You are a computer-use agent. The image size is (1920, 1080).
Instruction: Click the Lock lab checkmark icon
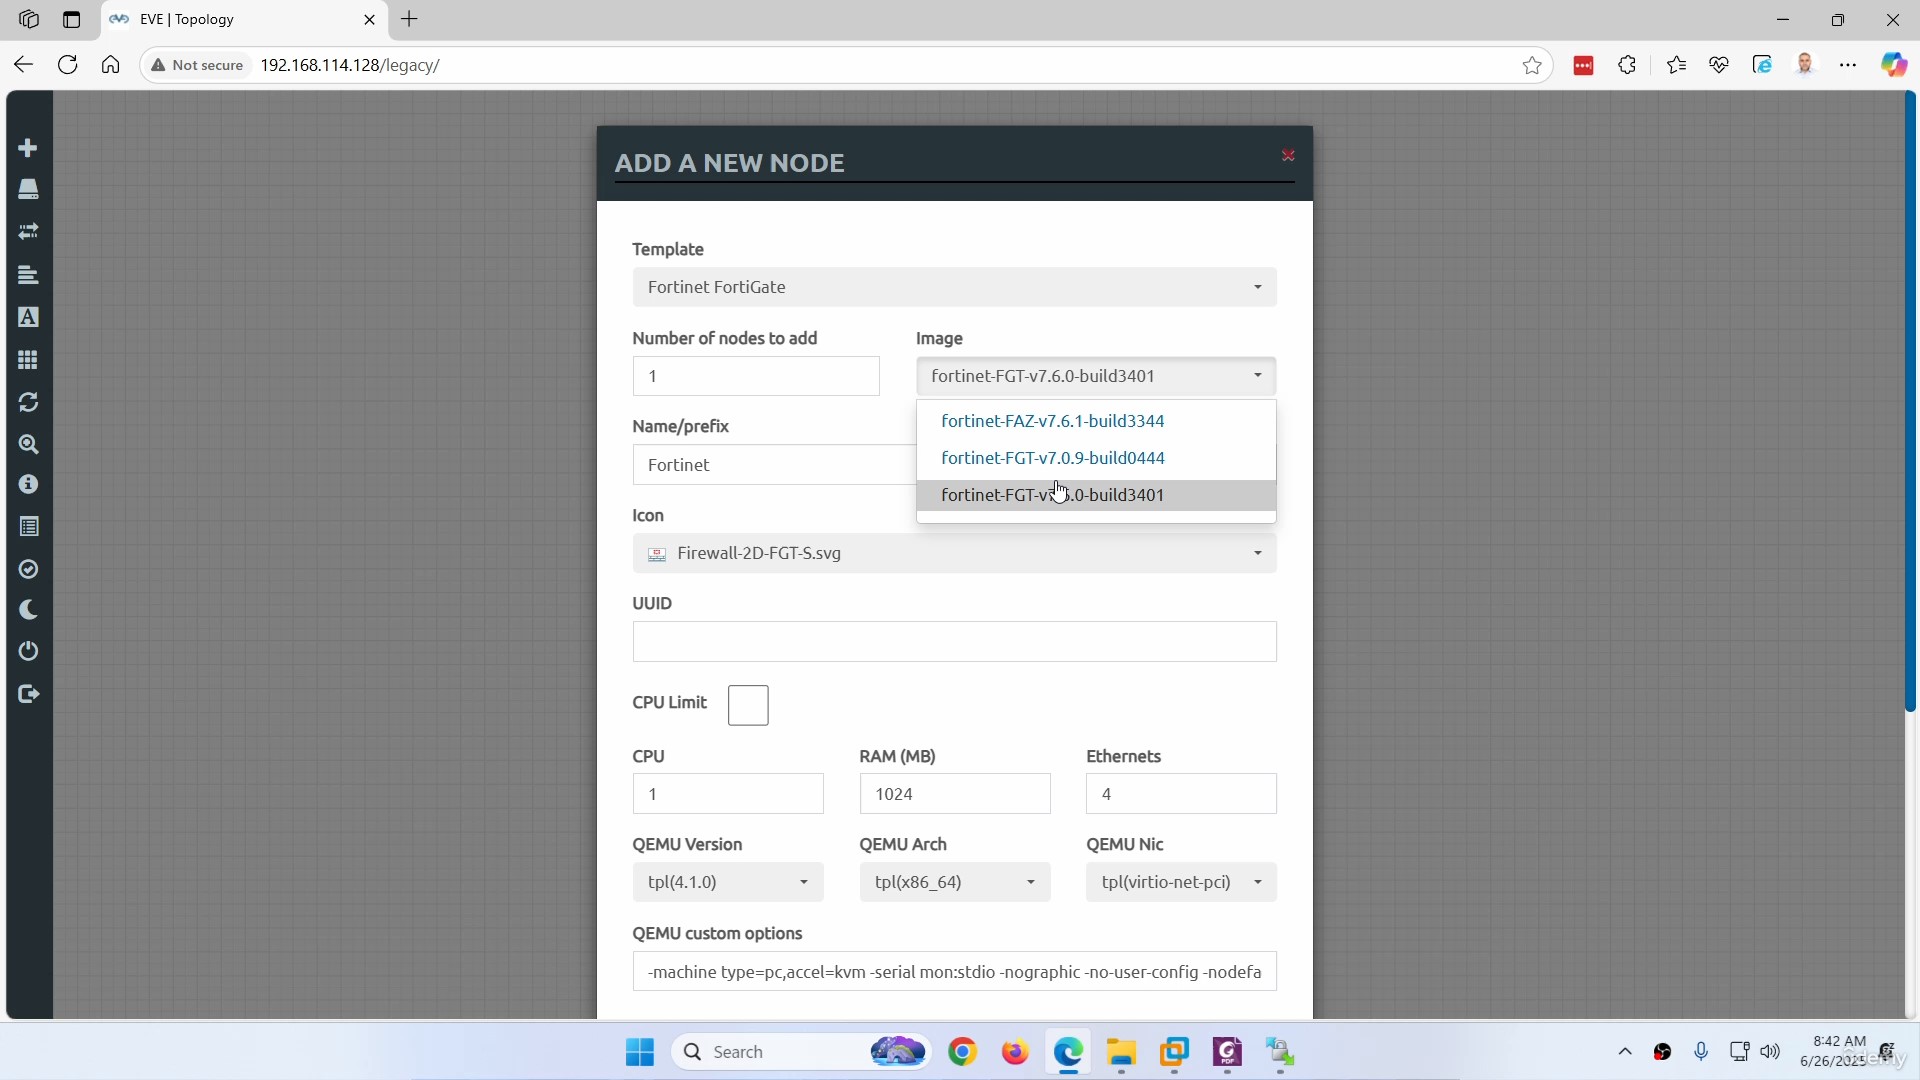[x=28, y=569]
